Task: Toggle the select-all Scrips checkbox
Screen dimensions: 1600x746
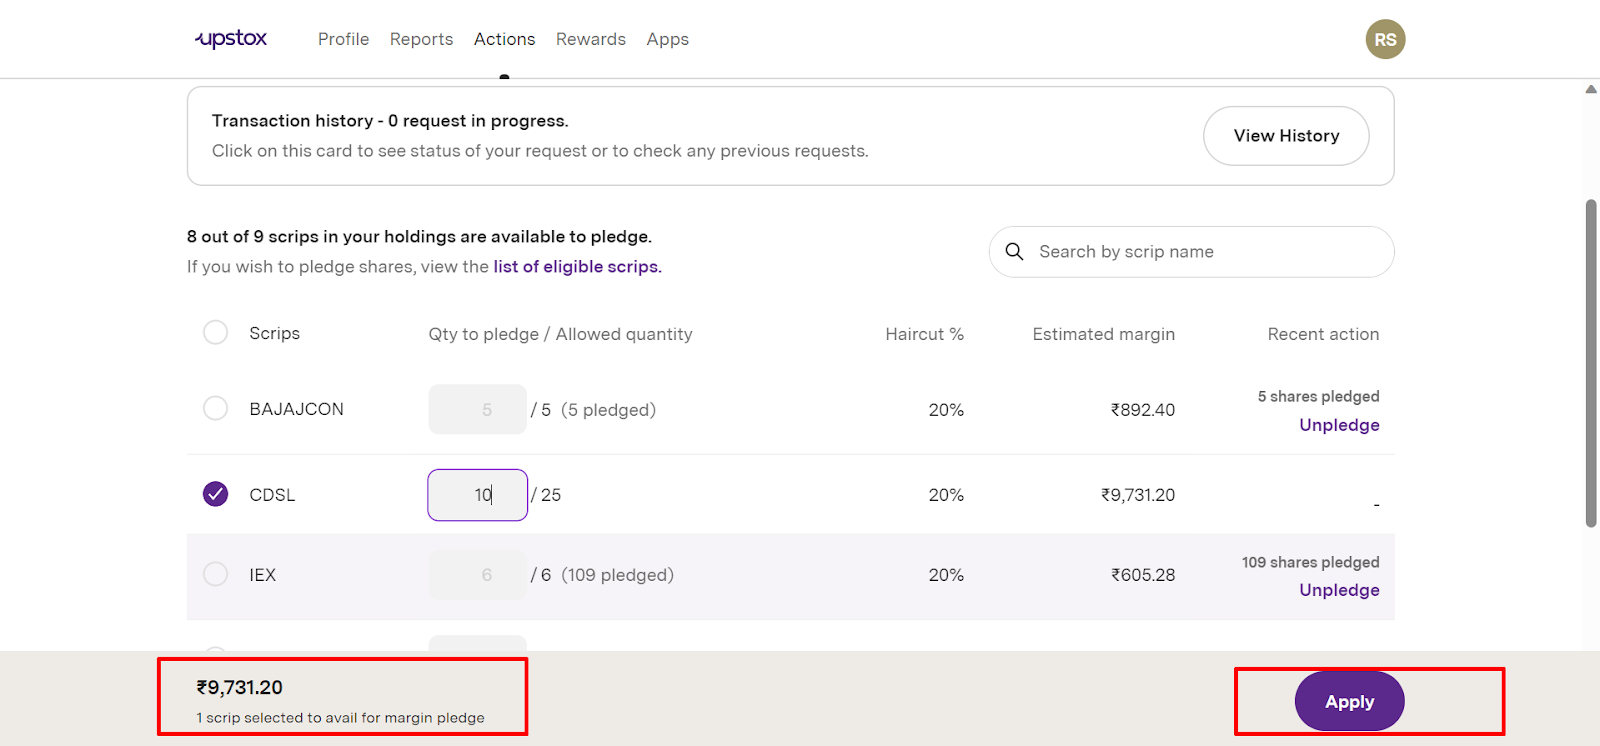Action: [x=215, y=333]
